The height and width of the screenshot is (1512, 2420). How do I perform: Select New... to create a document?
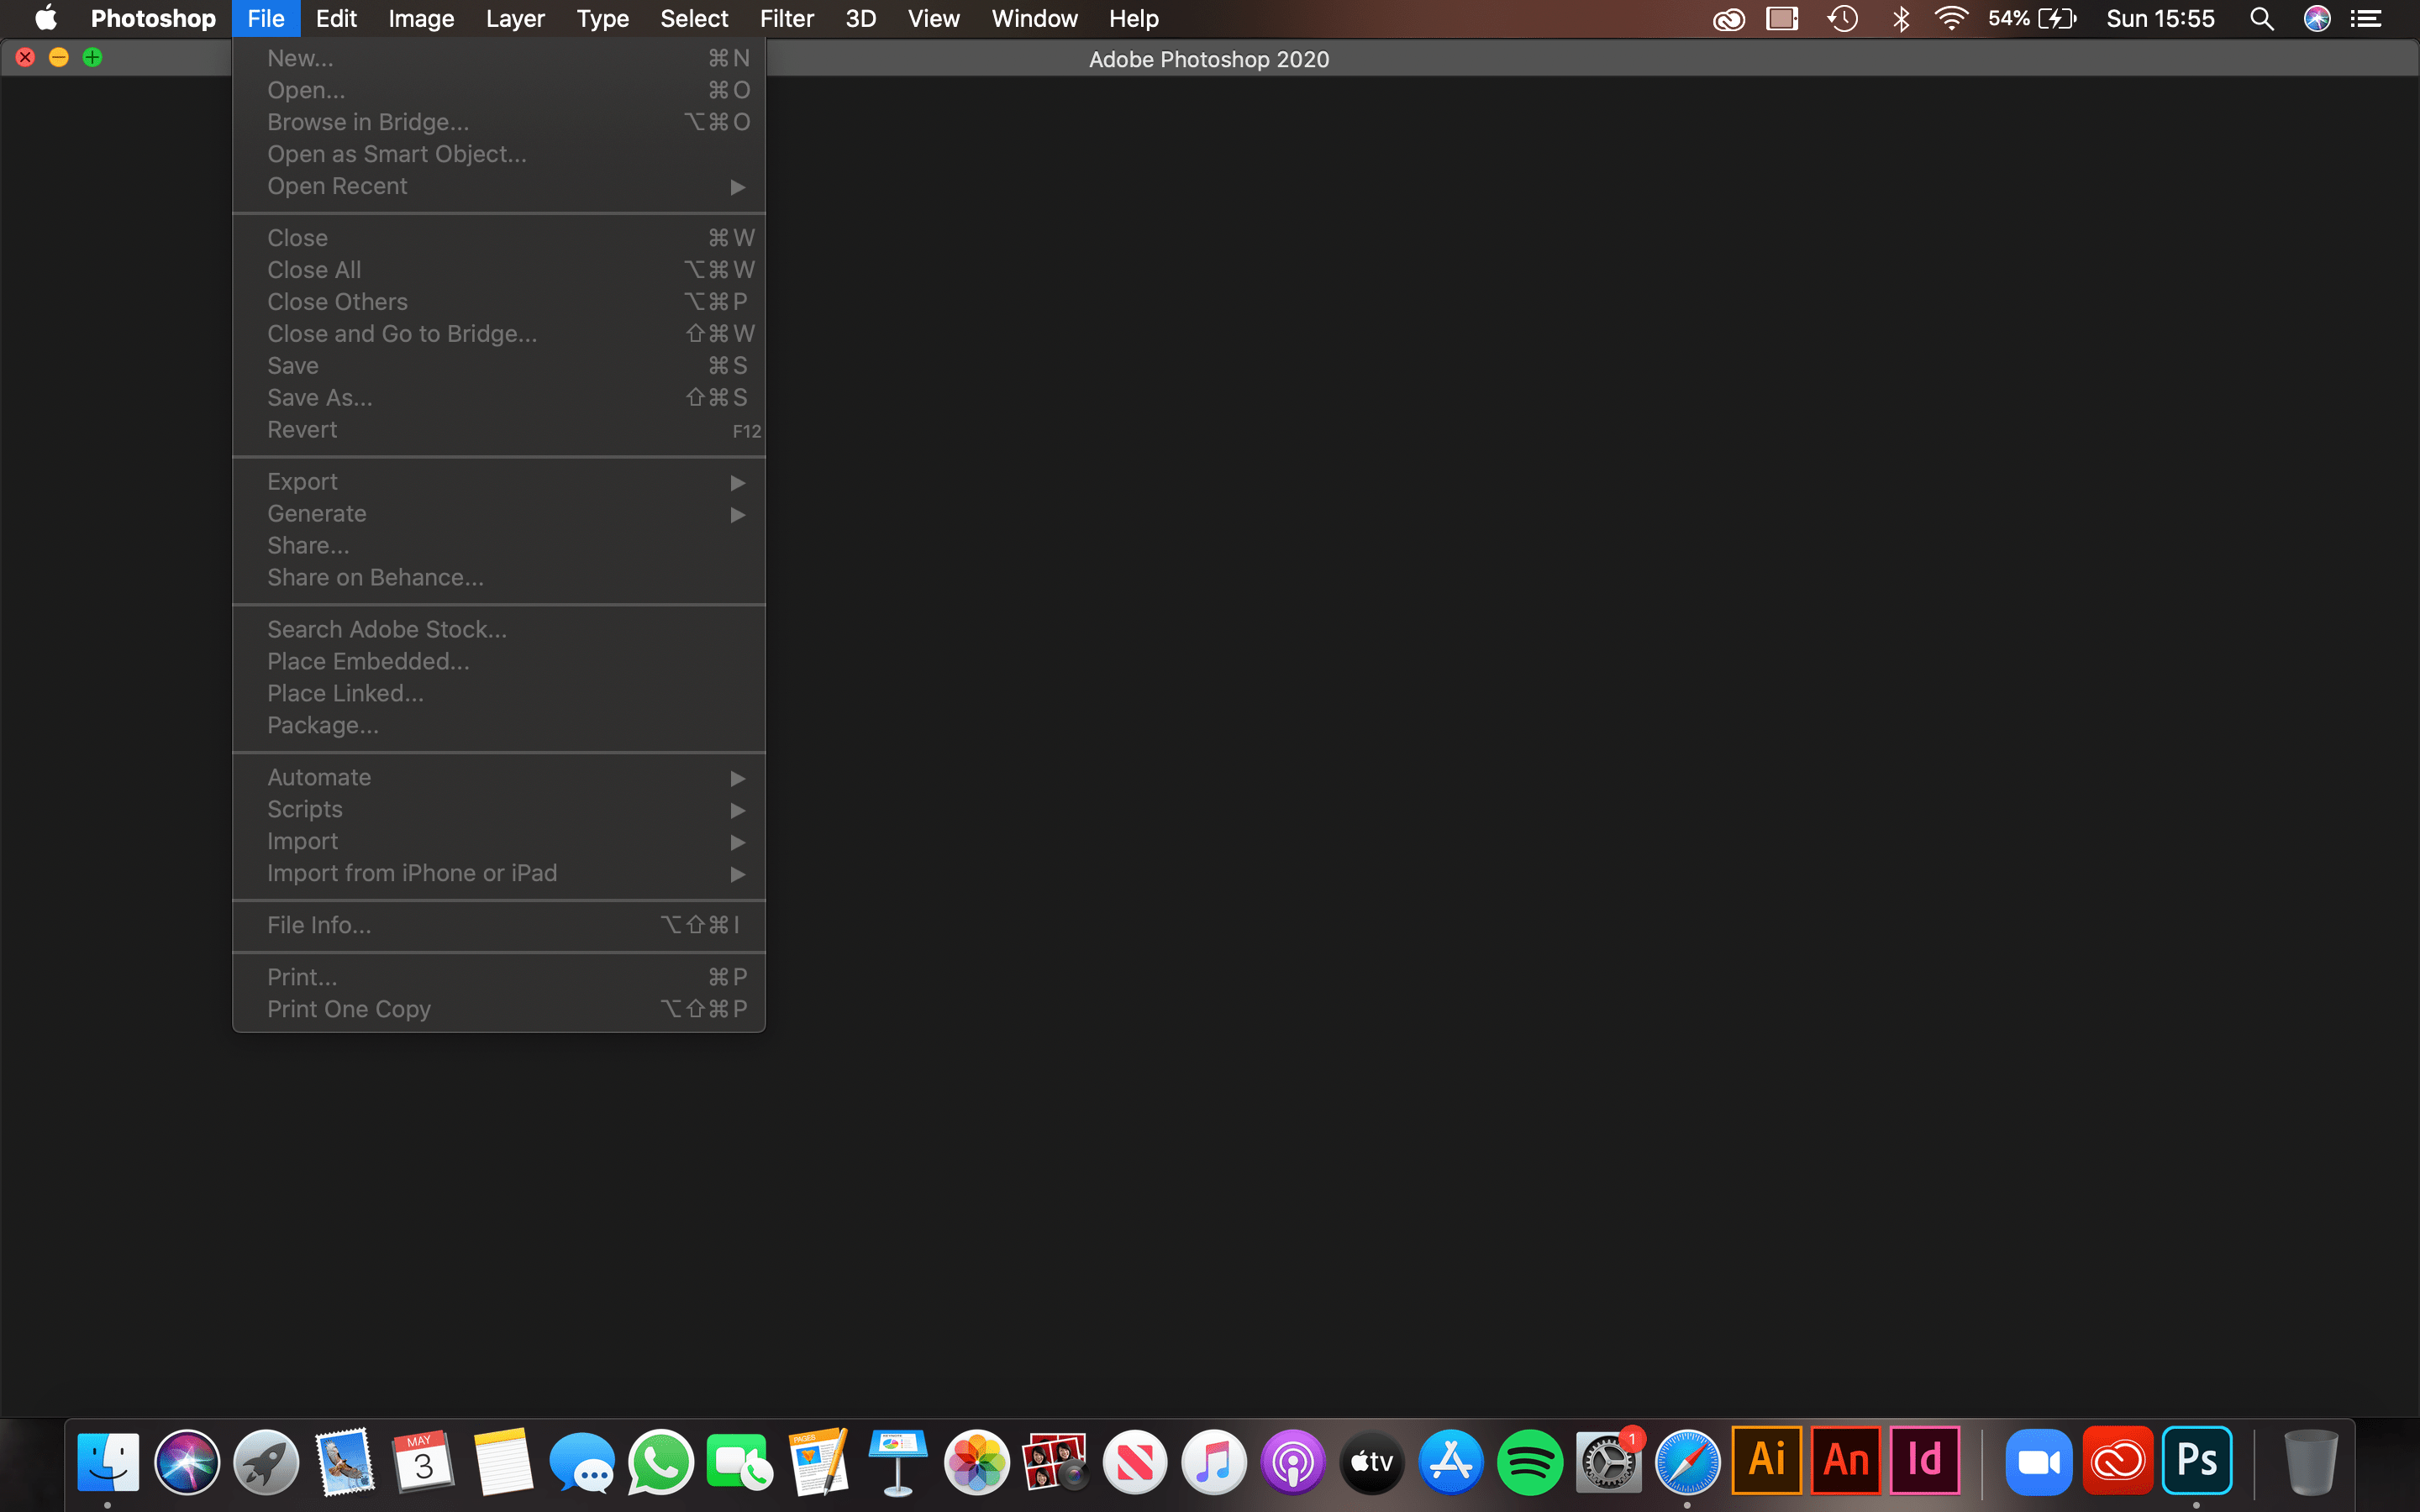pos(300,57)
